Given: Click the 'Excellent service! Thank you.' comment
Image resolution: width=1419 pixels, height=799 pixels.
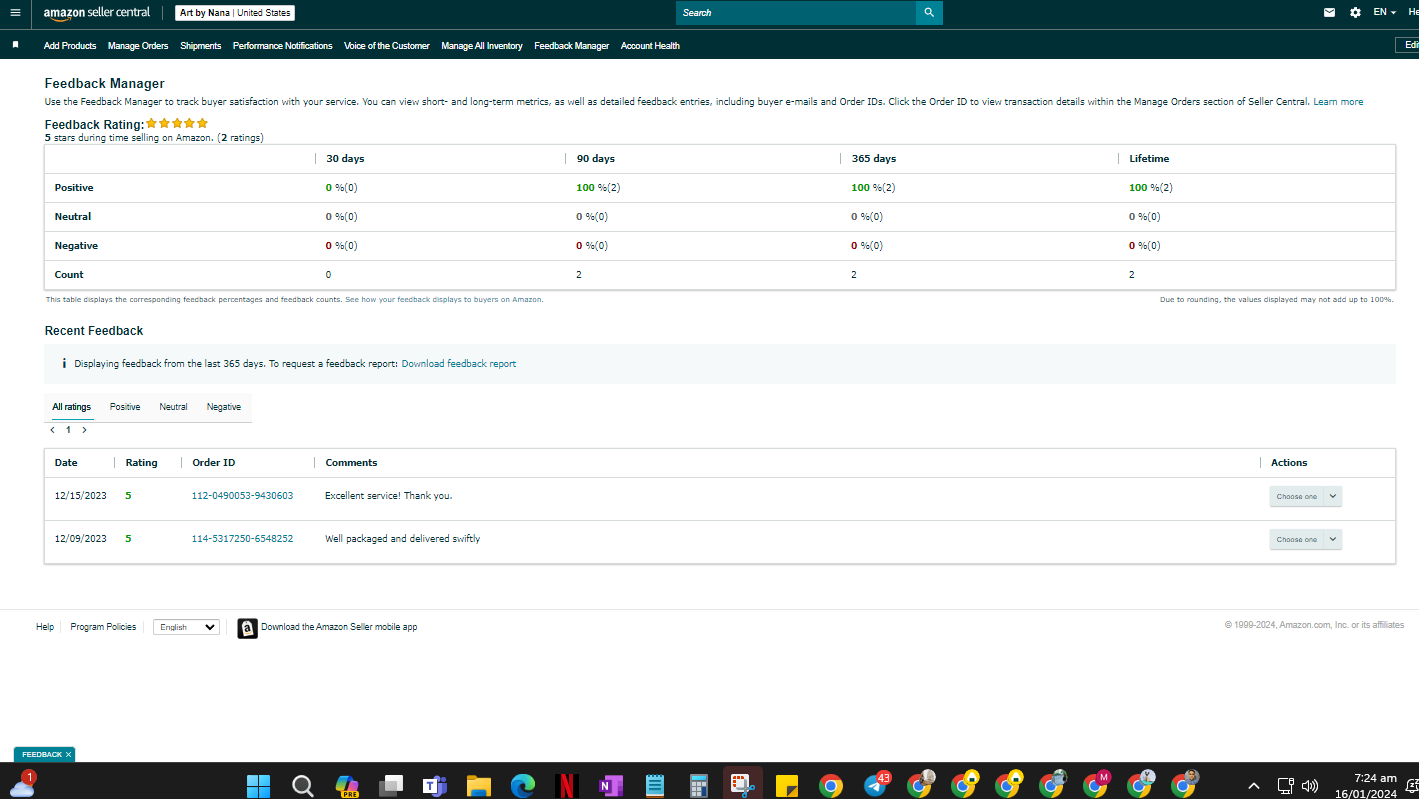Looking at the screenshot, I should 389,496.
